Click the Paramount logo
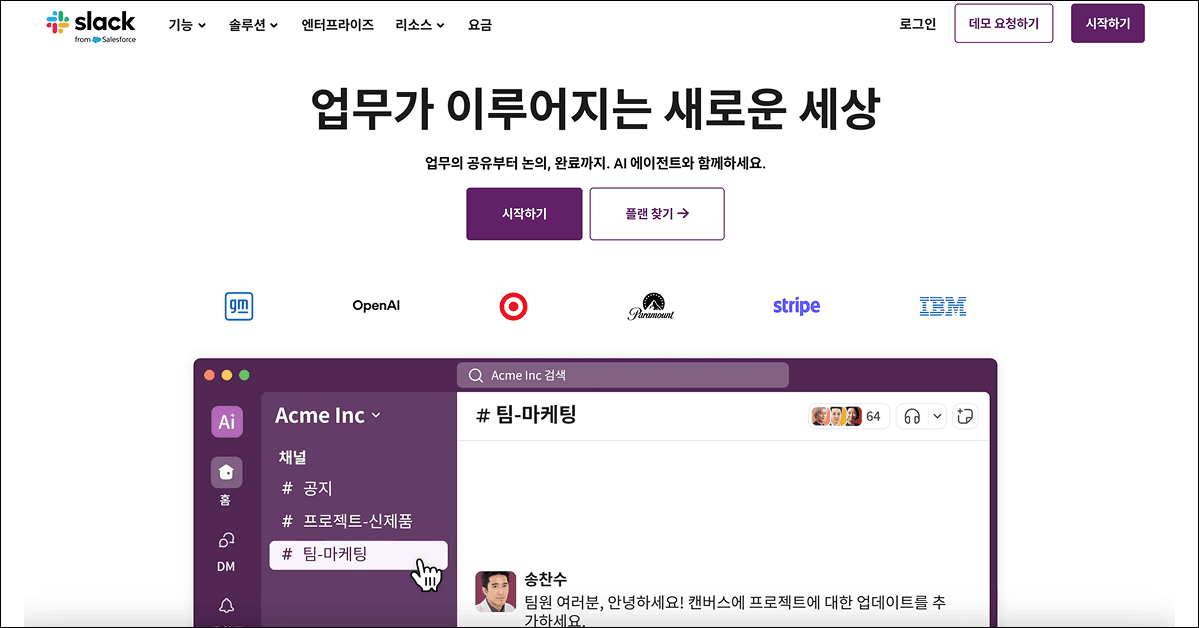The width and height of the screenshot is (1199, 628). click(651, 306)
